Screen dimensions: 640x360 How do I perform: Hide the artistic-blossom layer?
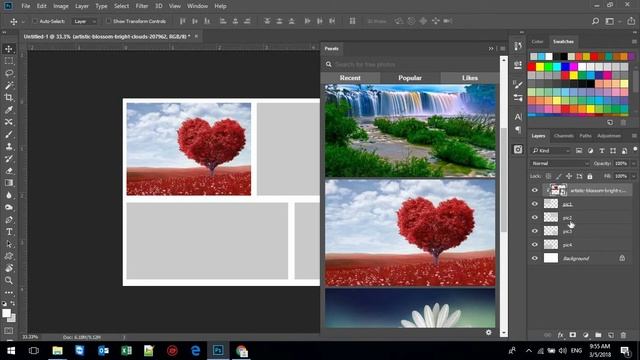pyautogui.click(x=535, y=190)
